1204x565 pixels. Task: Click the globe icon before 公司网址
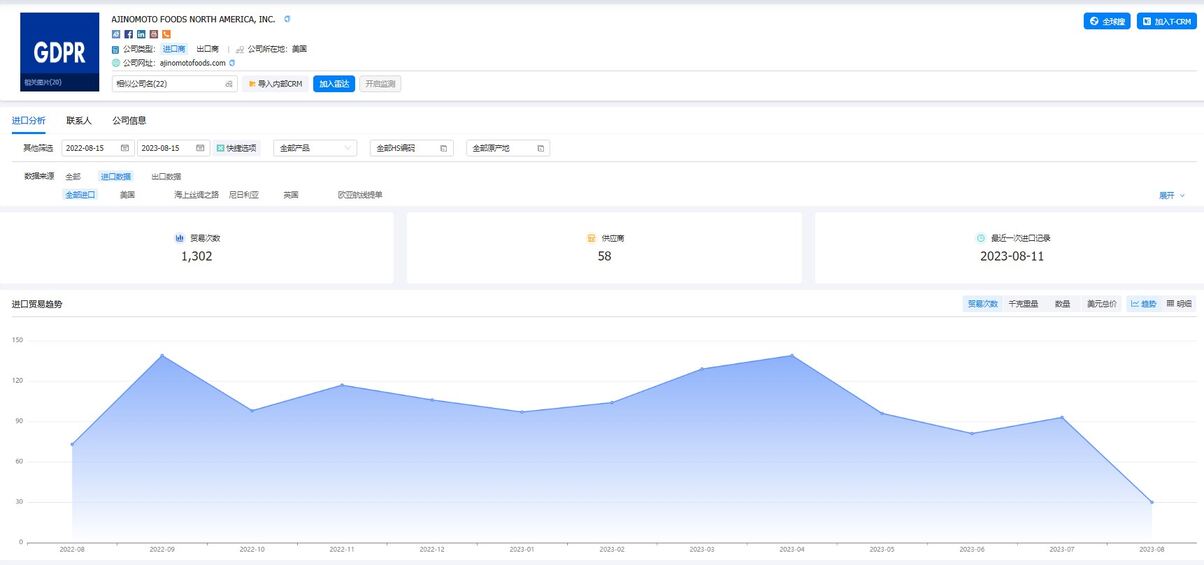[116, 63]
